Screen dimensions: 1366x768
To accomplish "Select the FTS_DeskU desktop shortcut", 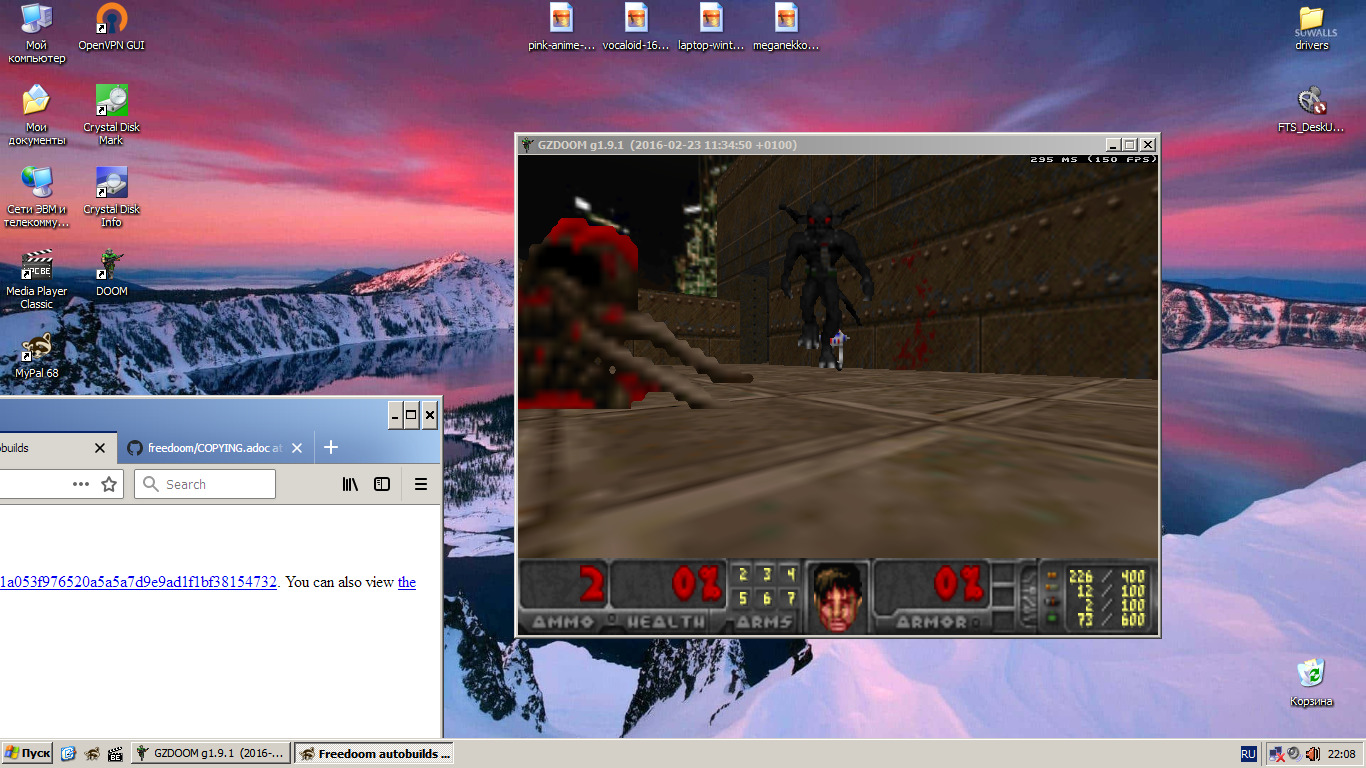I will pos(1312,109).
